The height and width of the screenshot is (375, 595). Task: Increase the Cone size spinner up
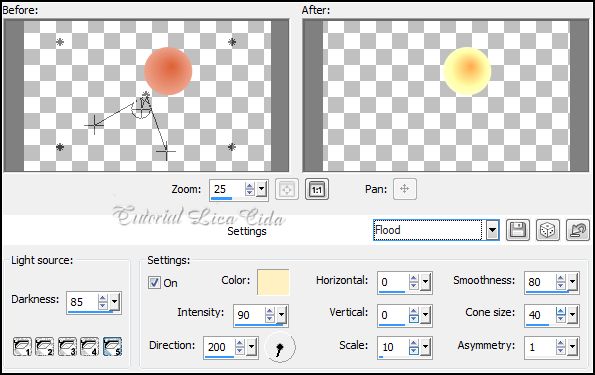pos(560,311)
